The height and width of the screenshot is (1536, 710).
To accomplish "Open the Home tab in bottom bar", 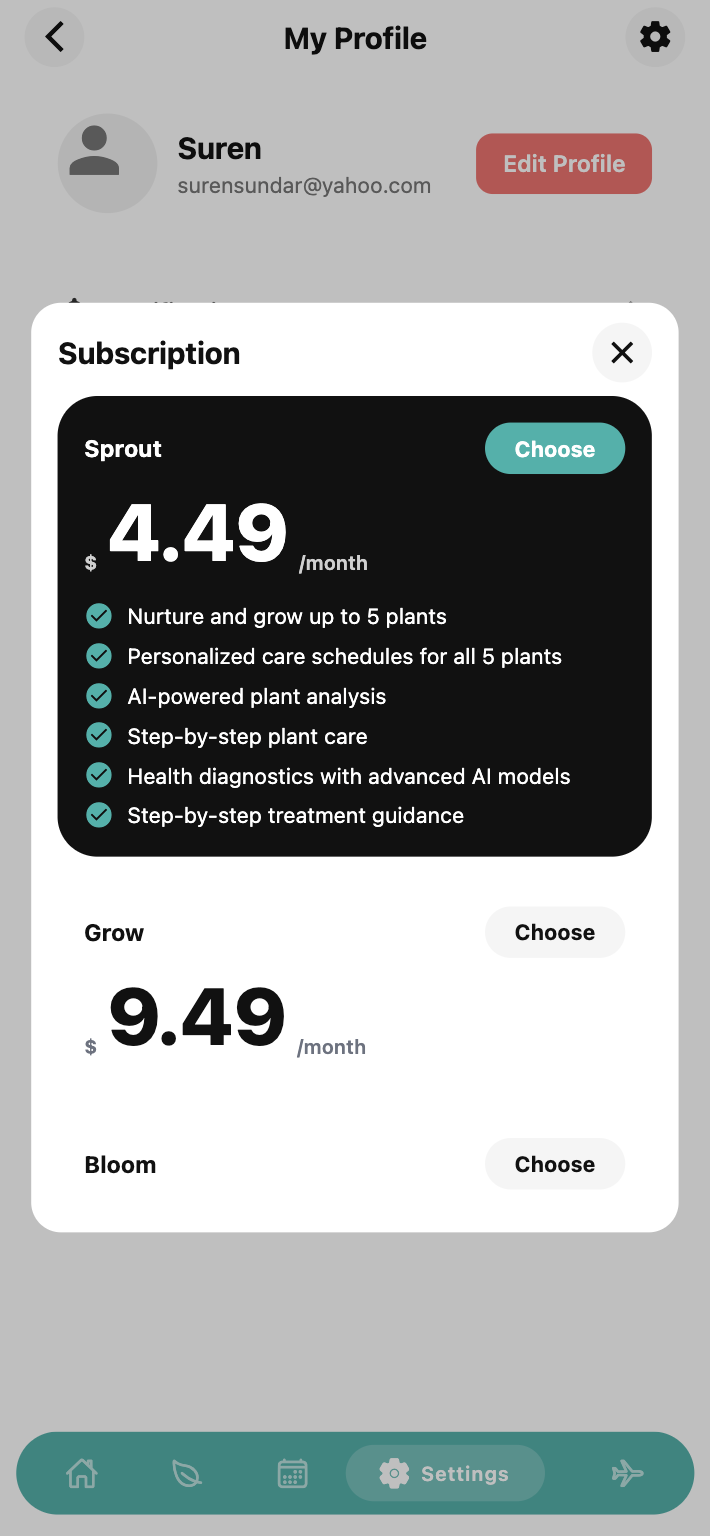I will [81, 1473].
